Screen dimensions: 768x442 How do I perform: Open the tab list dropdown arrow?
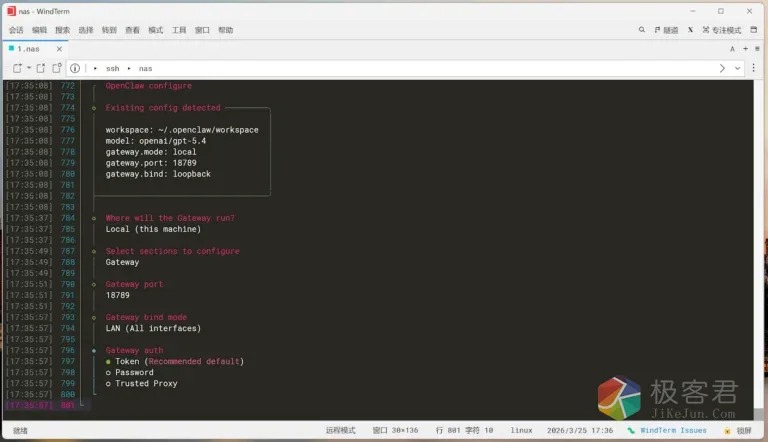tap(759, 48)
